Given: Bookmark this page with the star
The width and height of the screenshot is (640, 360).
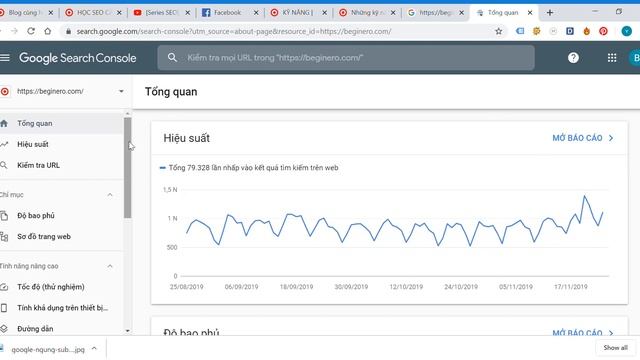Looking at the screenshot, I should pyautogui.click(x=498, y=31).
